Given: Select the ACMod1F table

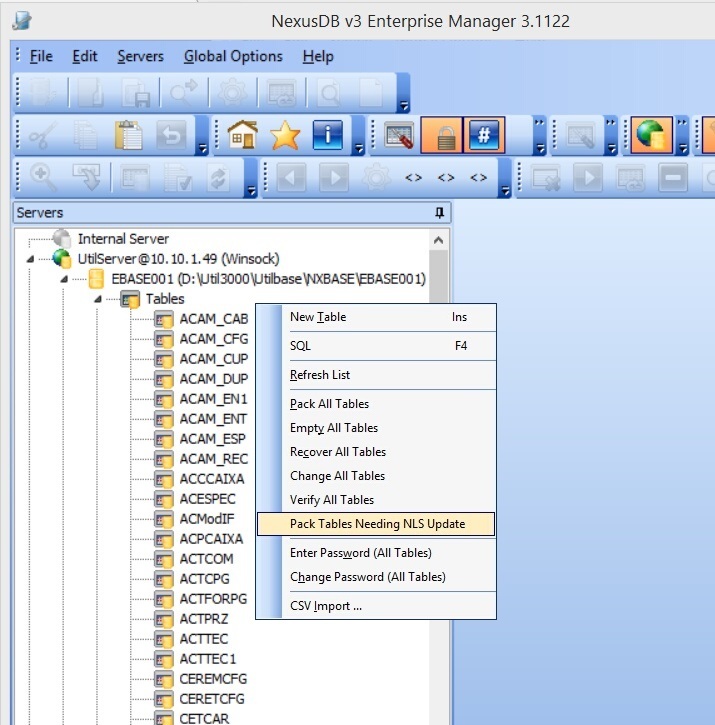Looking at the screenshot, I should coord(207,519).
